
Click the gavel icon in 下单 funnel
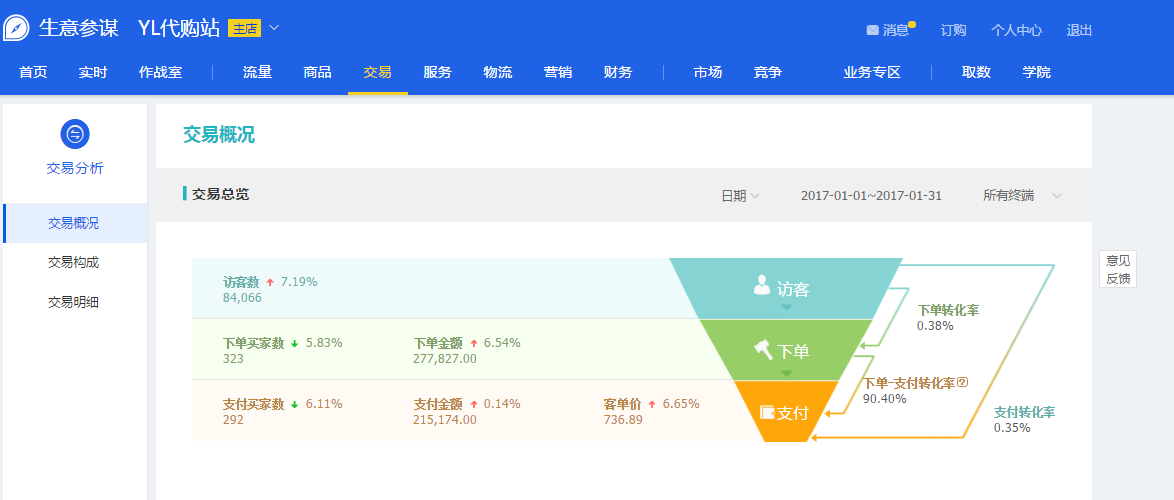point(761,350)
